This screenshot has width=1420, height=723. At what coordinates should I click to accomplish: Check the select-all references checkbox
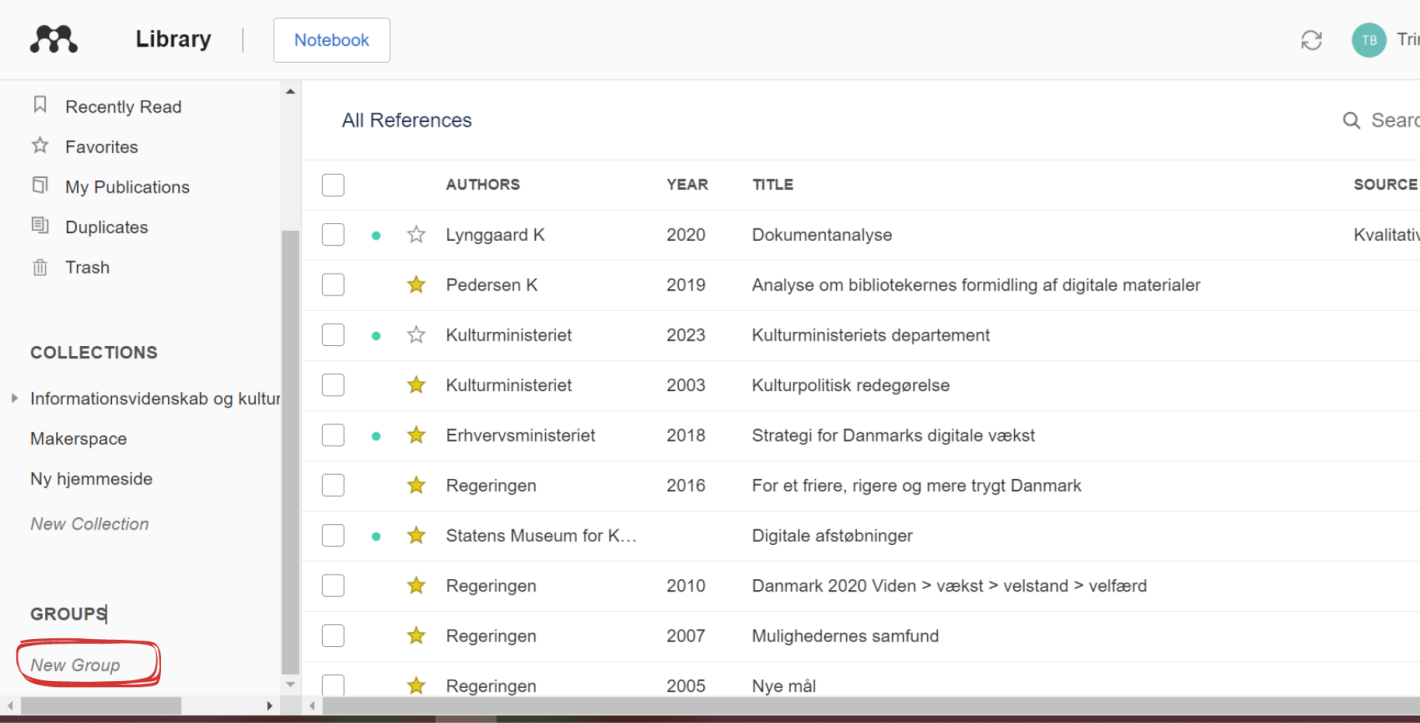pos(333,185)
